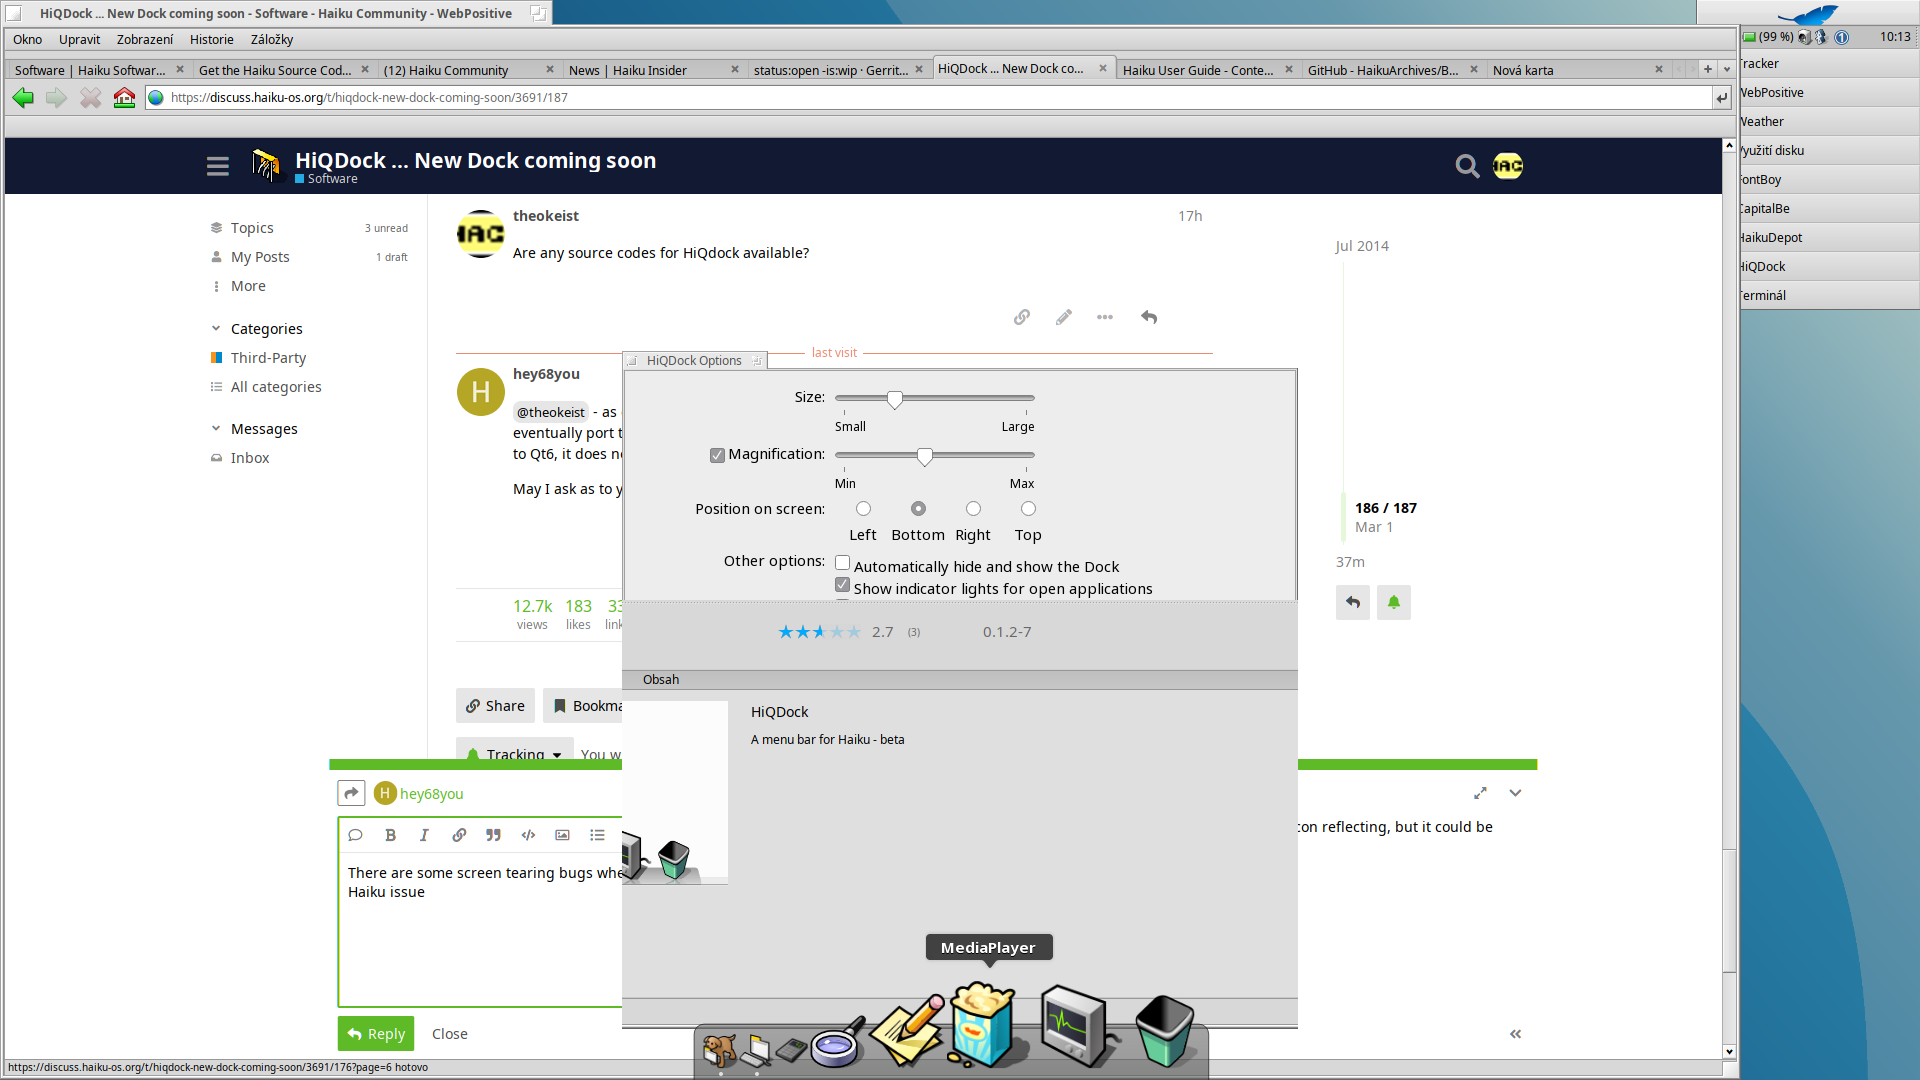Open Magnify glass icon in dock

[837, 1045]
